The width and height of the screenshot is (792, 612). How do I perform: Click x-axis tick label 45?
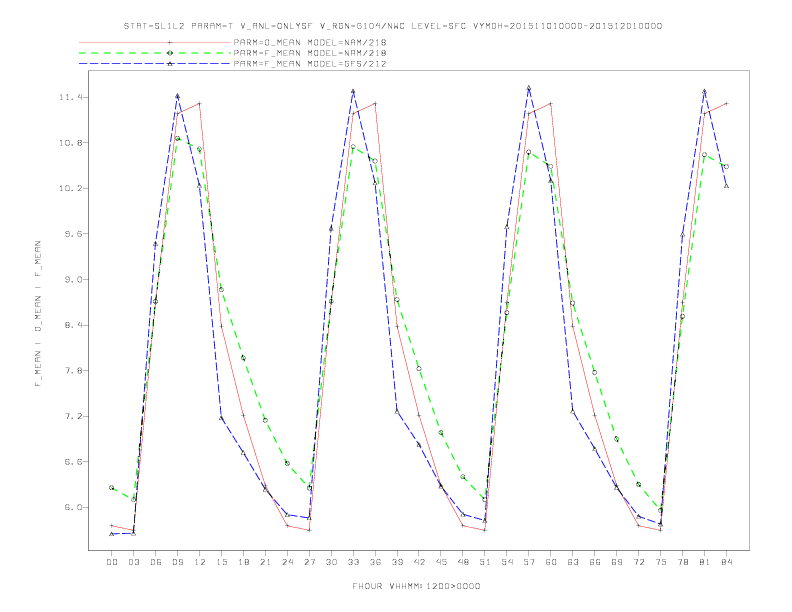[441, 562]
